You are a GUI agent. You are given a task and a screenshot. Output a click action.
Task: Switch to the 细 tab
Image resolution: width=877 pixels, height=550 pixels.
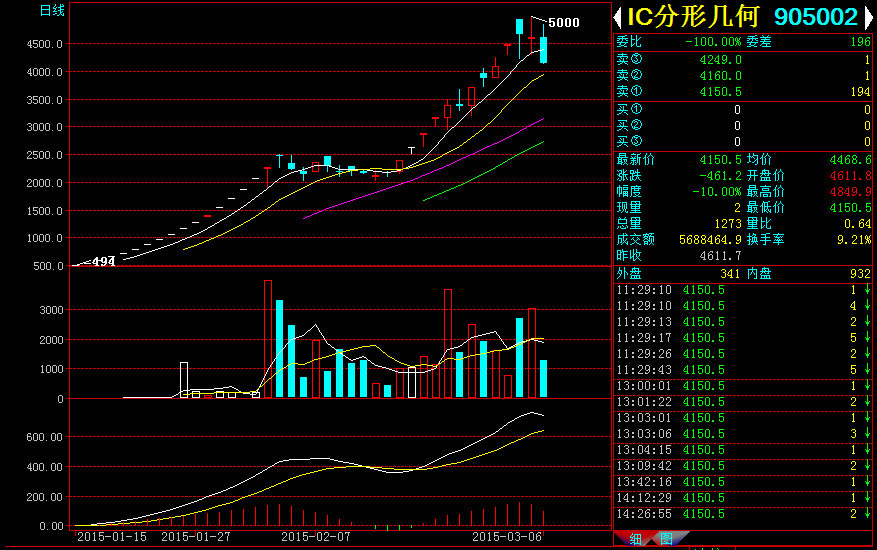pyautogui.click(x=635, y=539)
